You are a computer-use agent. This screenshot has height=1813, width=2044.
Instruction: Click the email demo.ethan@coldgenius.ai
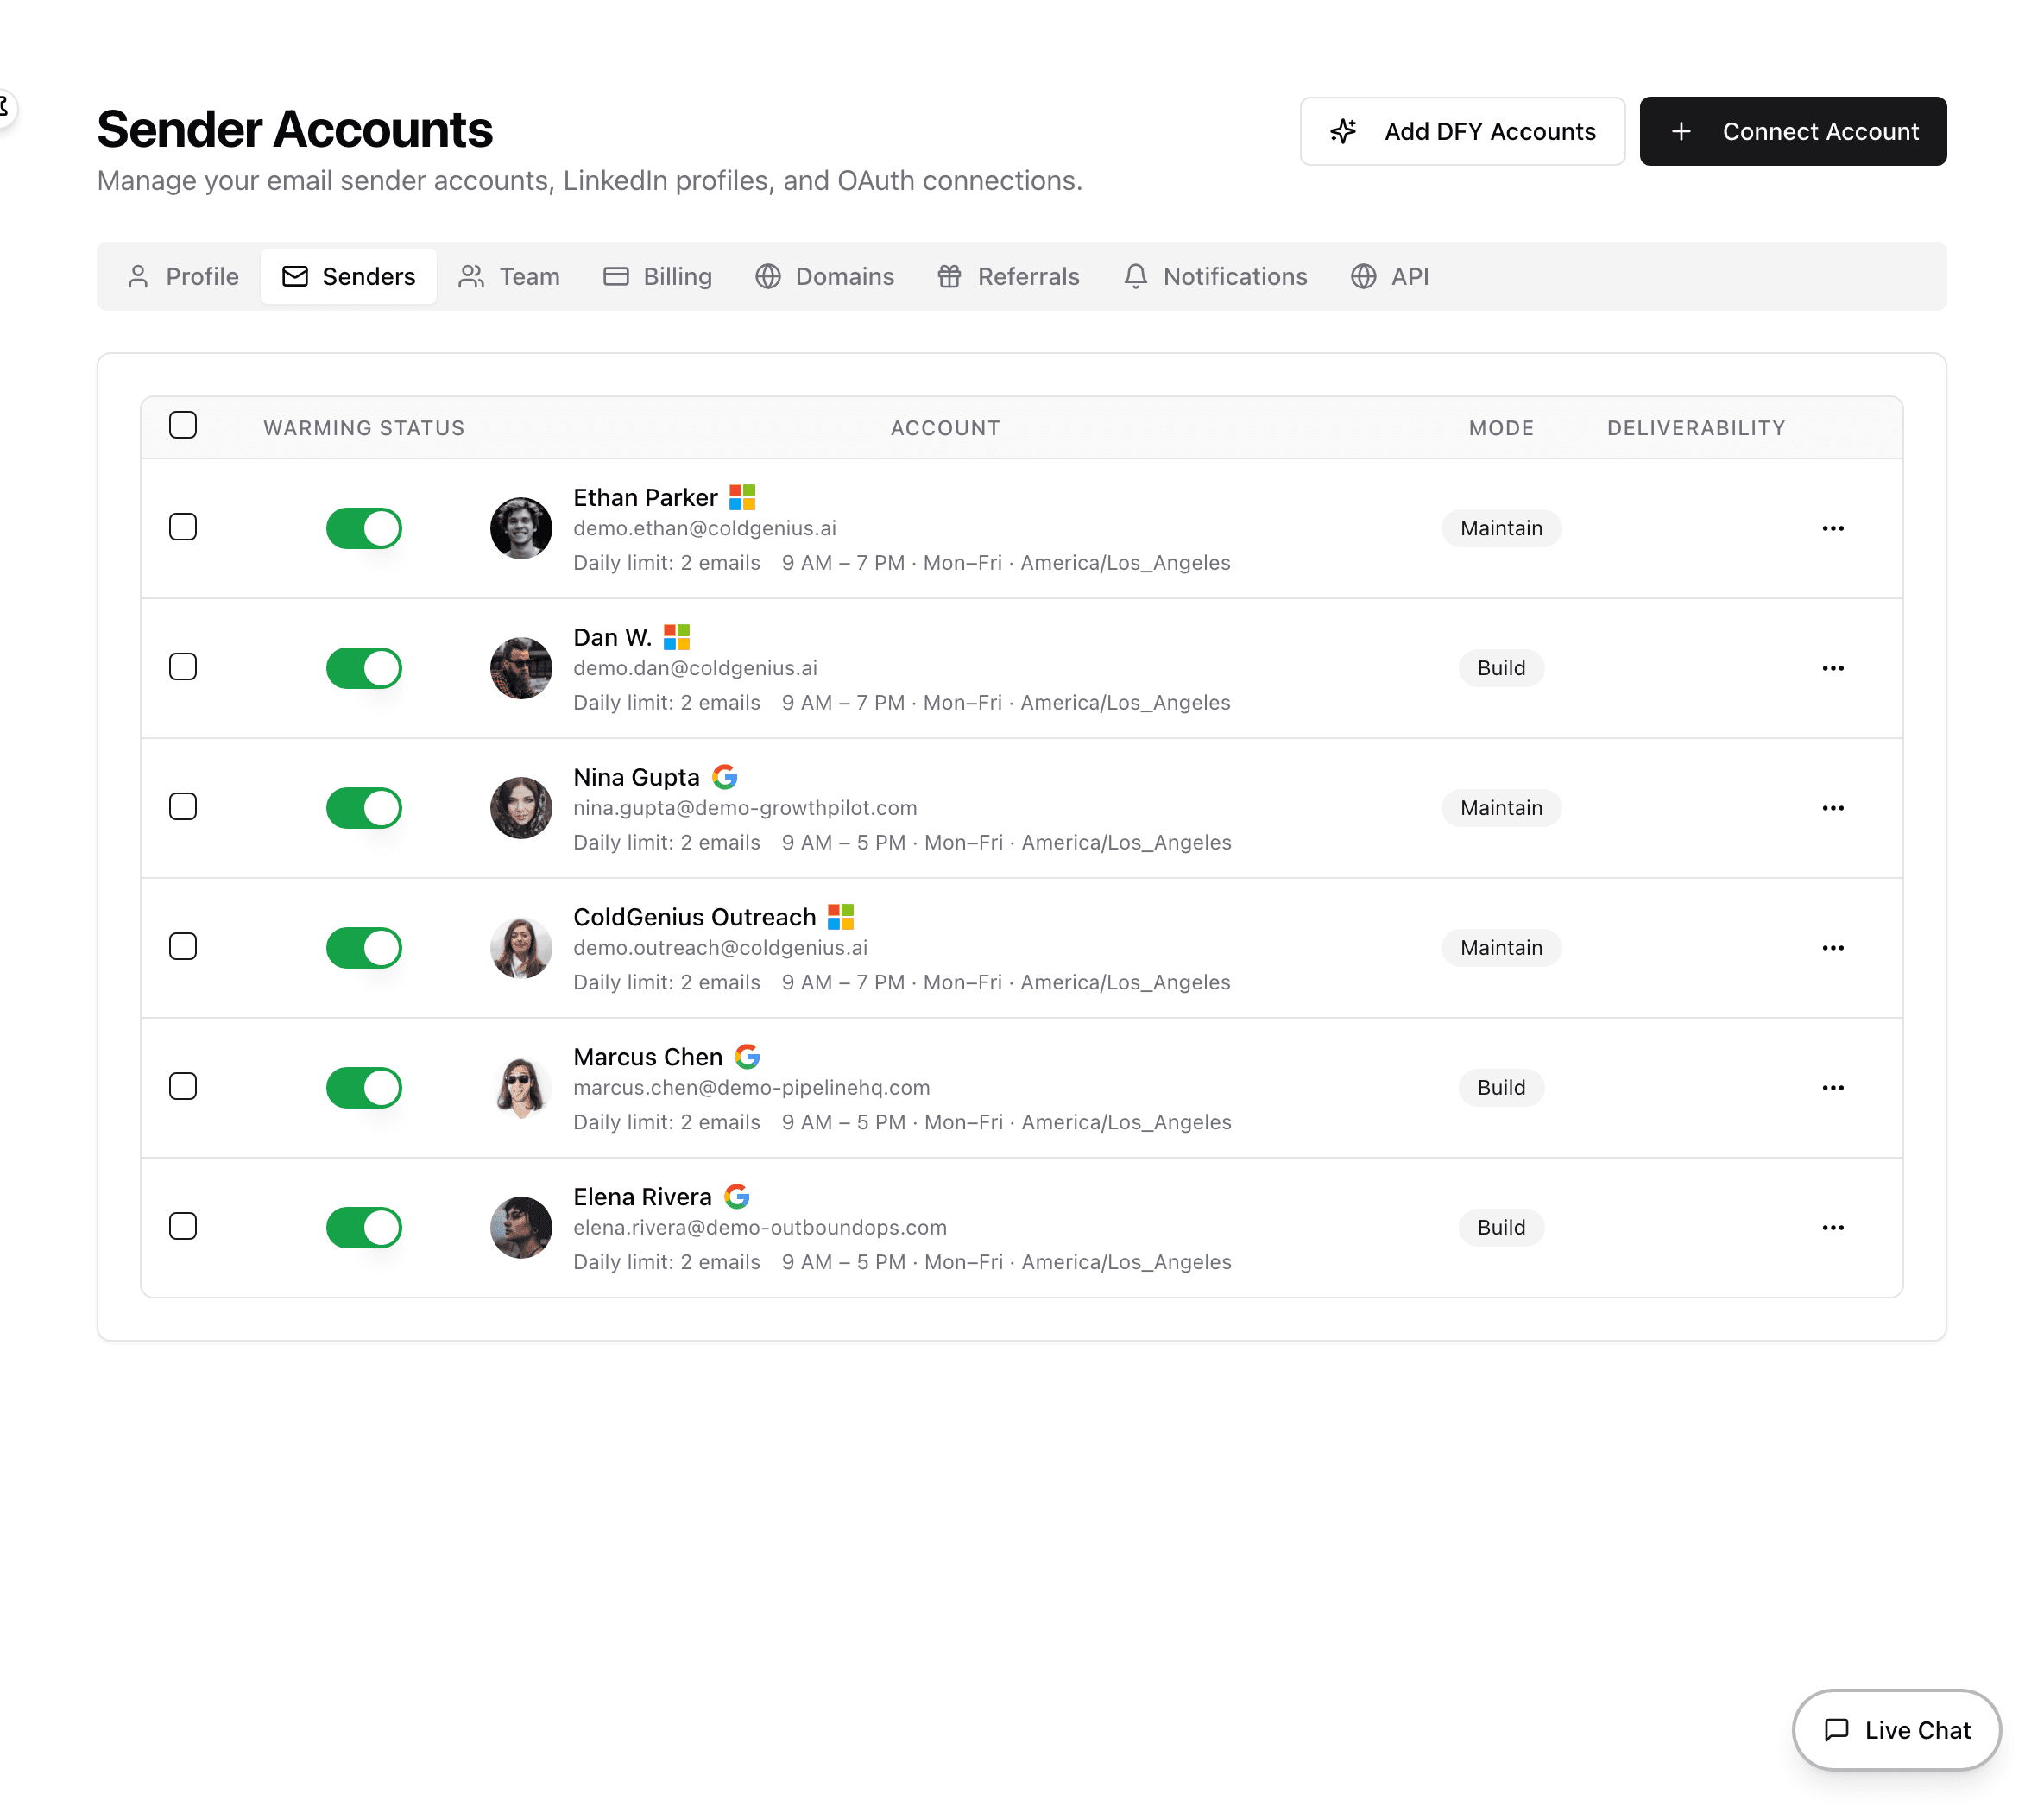click(705, 528)
